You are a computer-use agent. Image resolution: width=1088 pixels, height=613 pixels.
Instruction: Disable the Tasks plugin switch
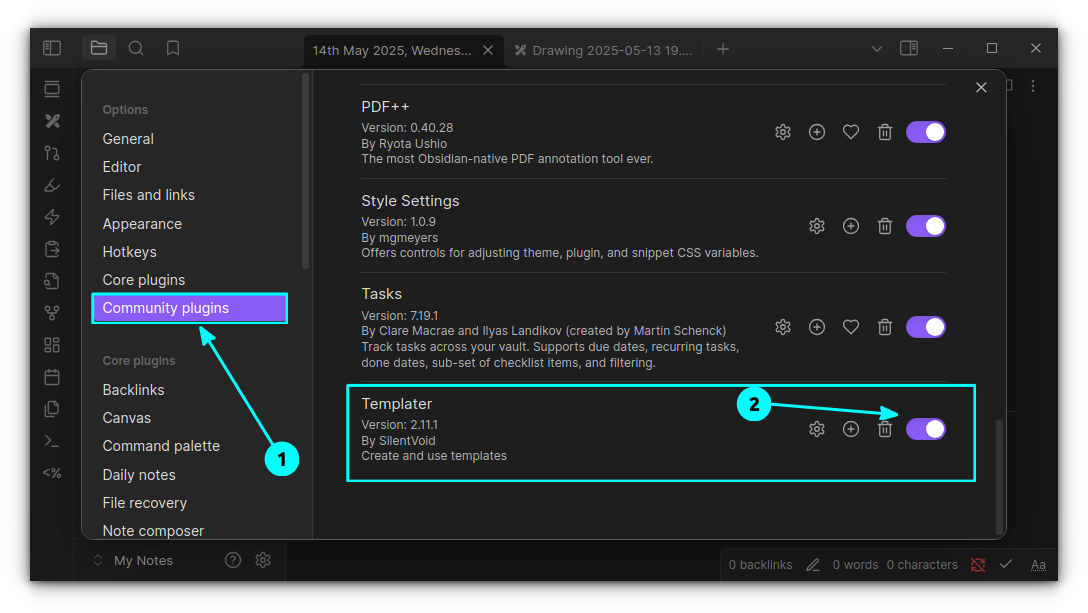[925, 327]
